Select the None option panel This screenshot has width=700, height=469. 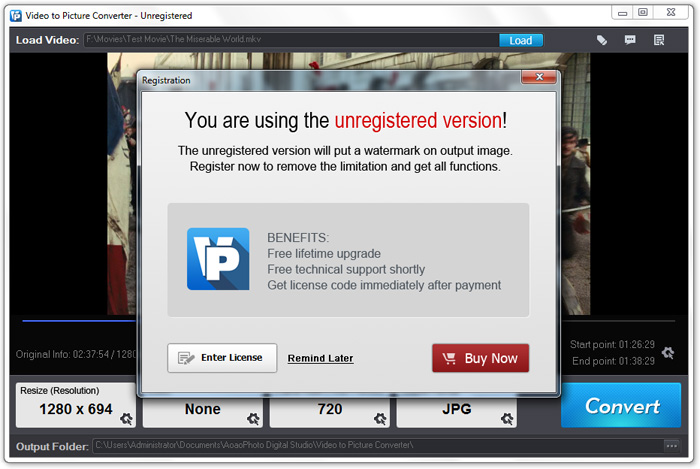point(203,412)
